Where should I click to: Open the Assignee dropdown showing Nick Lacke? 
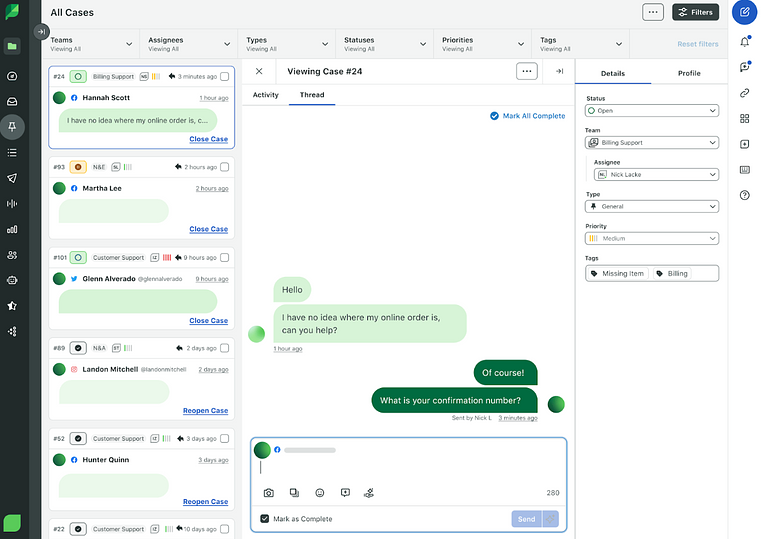(656, 174)
